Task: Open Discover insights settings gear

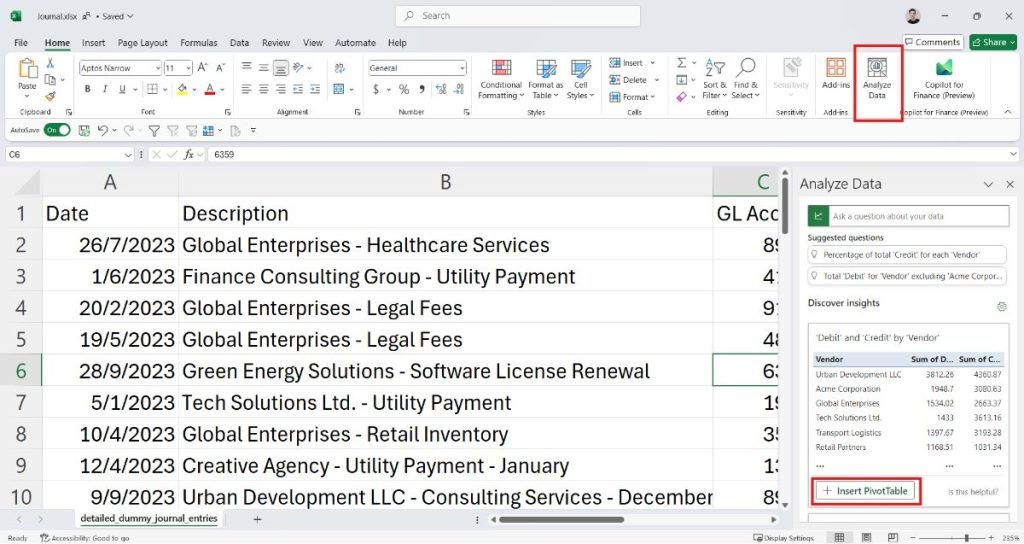Action: (x=1001, y=306)
